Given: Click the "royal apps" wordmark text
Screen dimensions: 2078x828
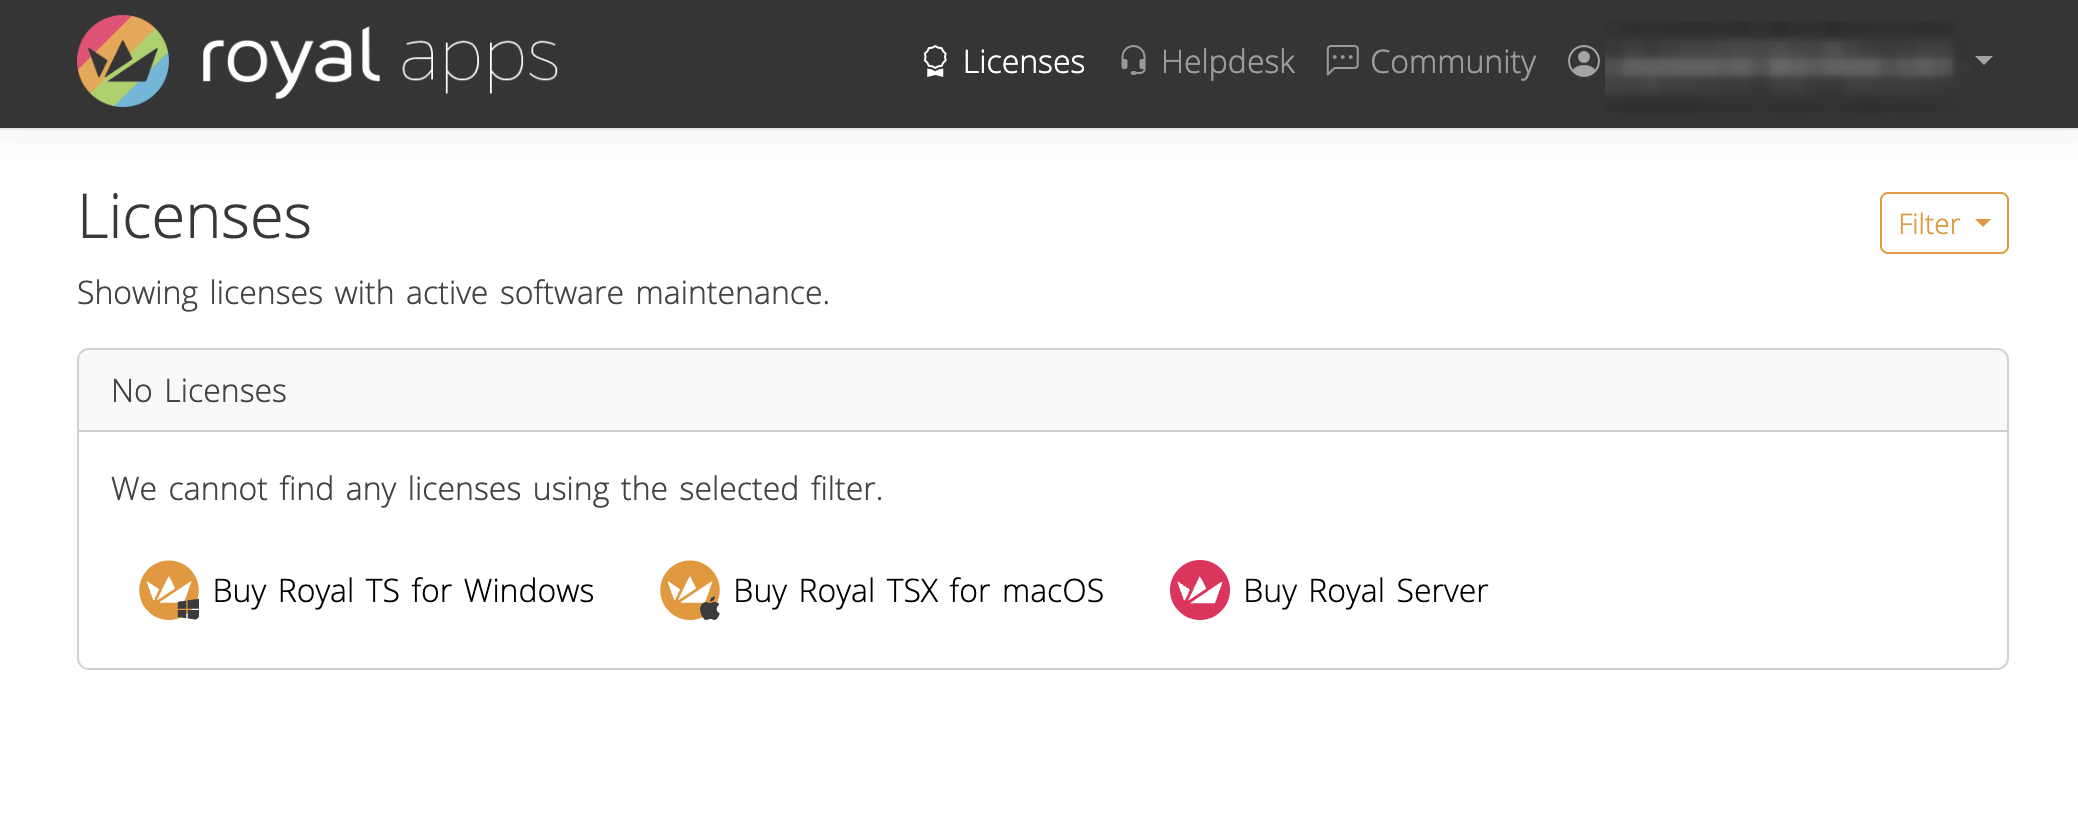Looking at the screenshot, I should click(379, 60).
